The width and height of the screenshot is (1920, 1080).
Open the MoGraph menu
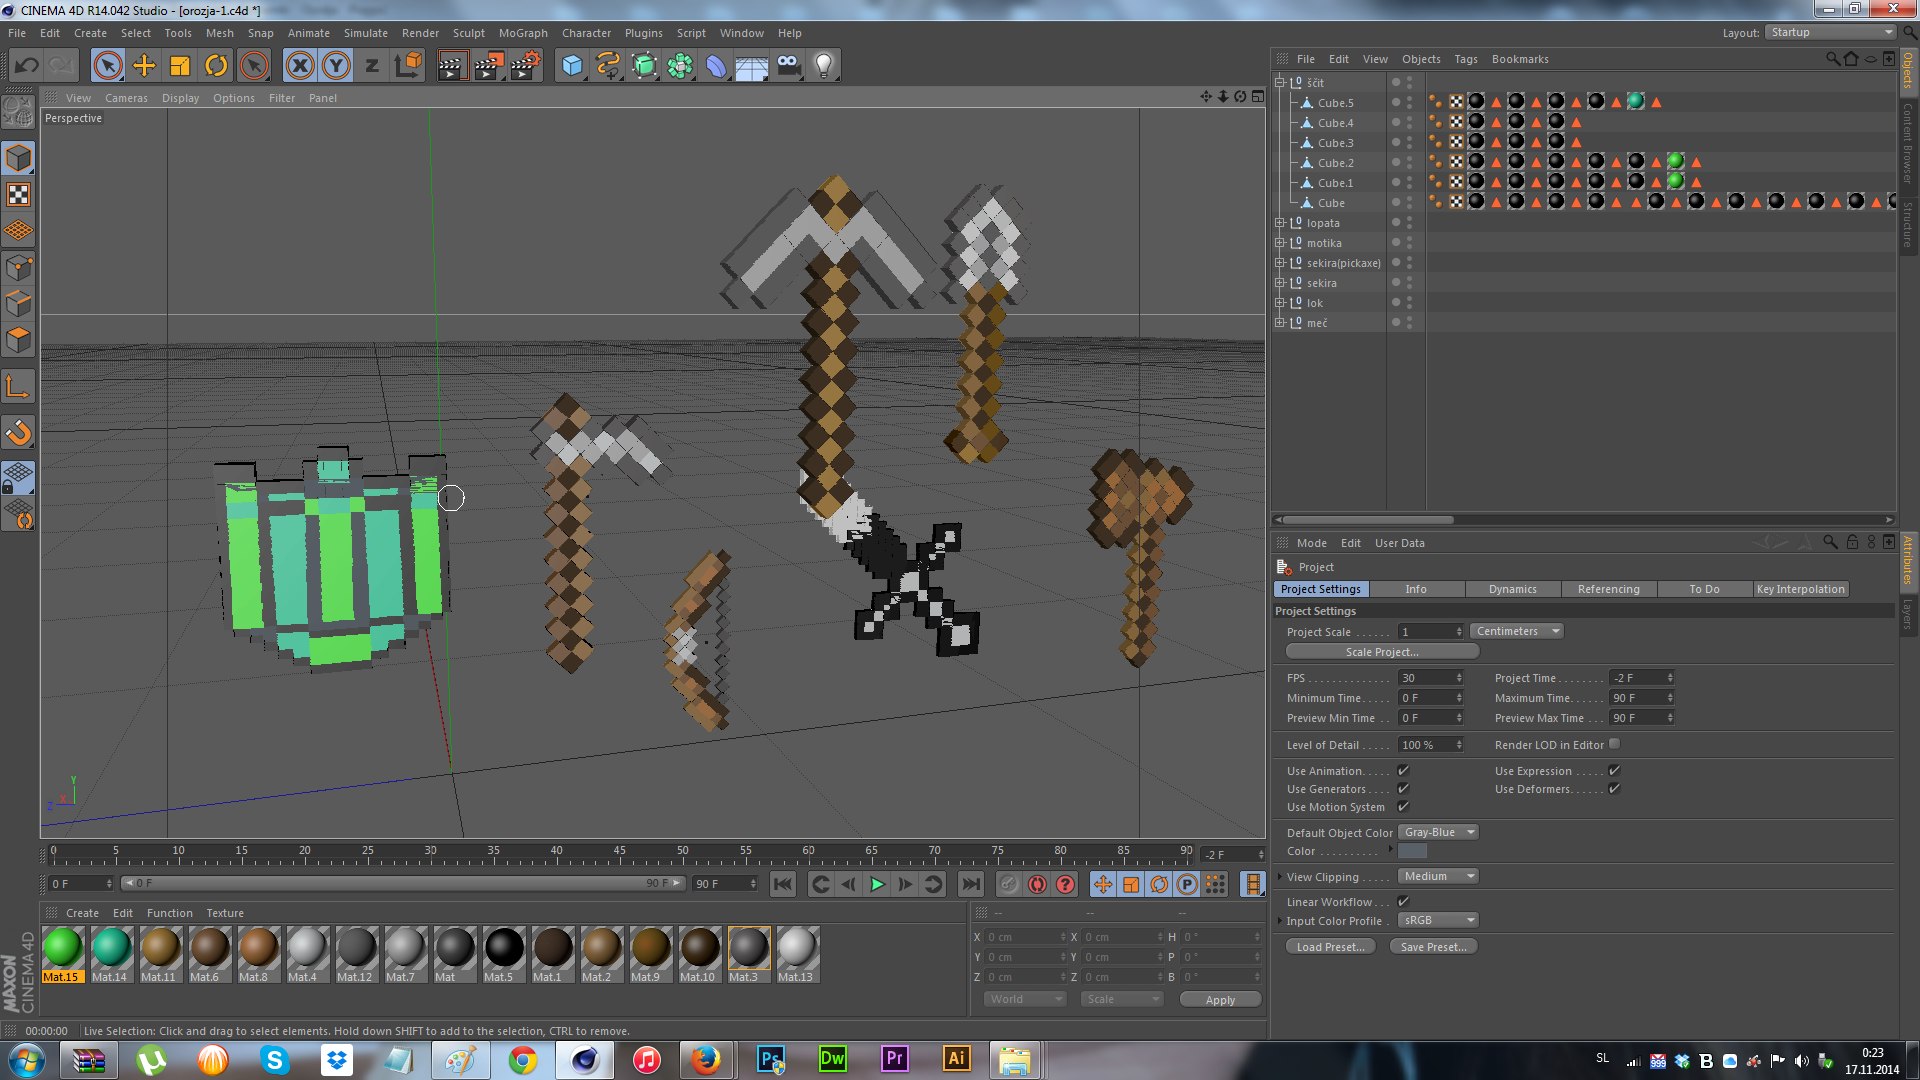coord(523,33)
